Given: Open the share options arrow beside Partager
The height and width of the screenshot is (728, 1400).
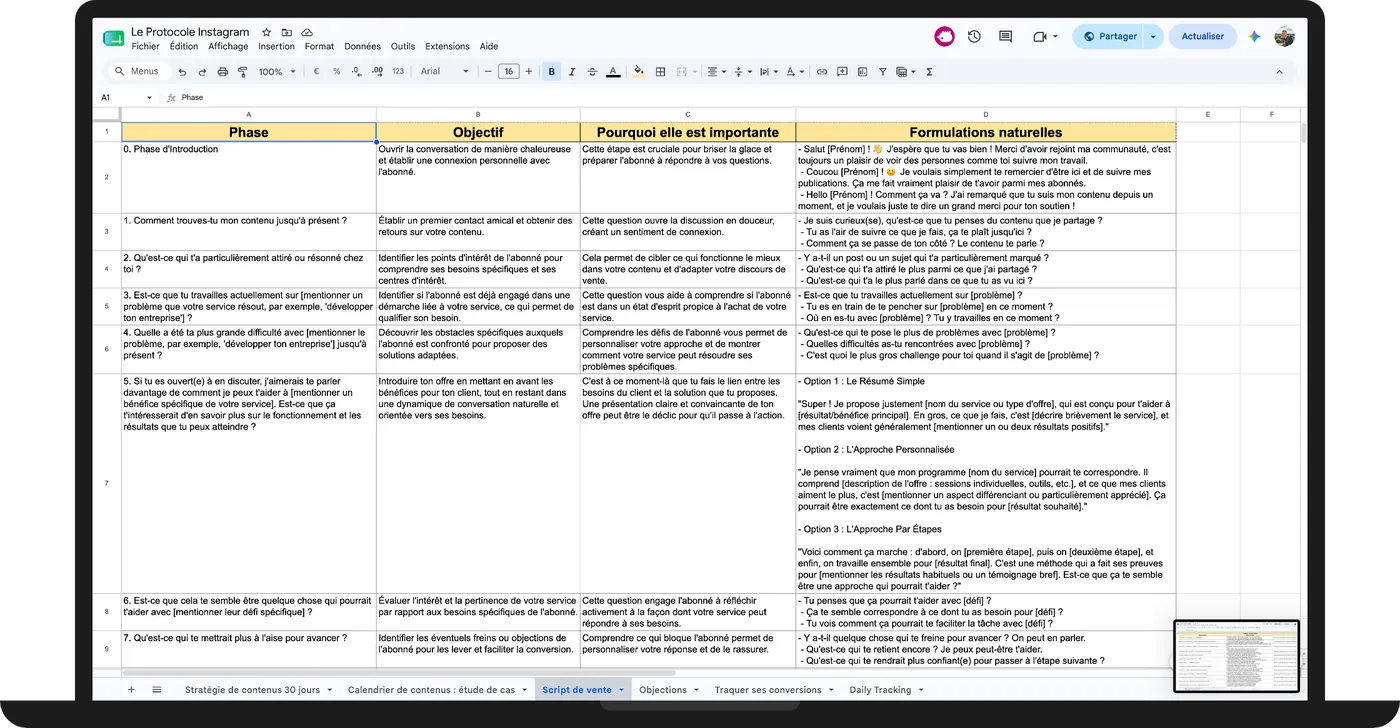Looking at the screenshot, I should point(1153,36).
